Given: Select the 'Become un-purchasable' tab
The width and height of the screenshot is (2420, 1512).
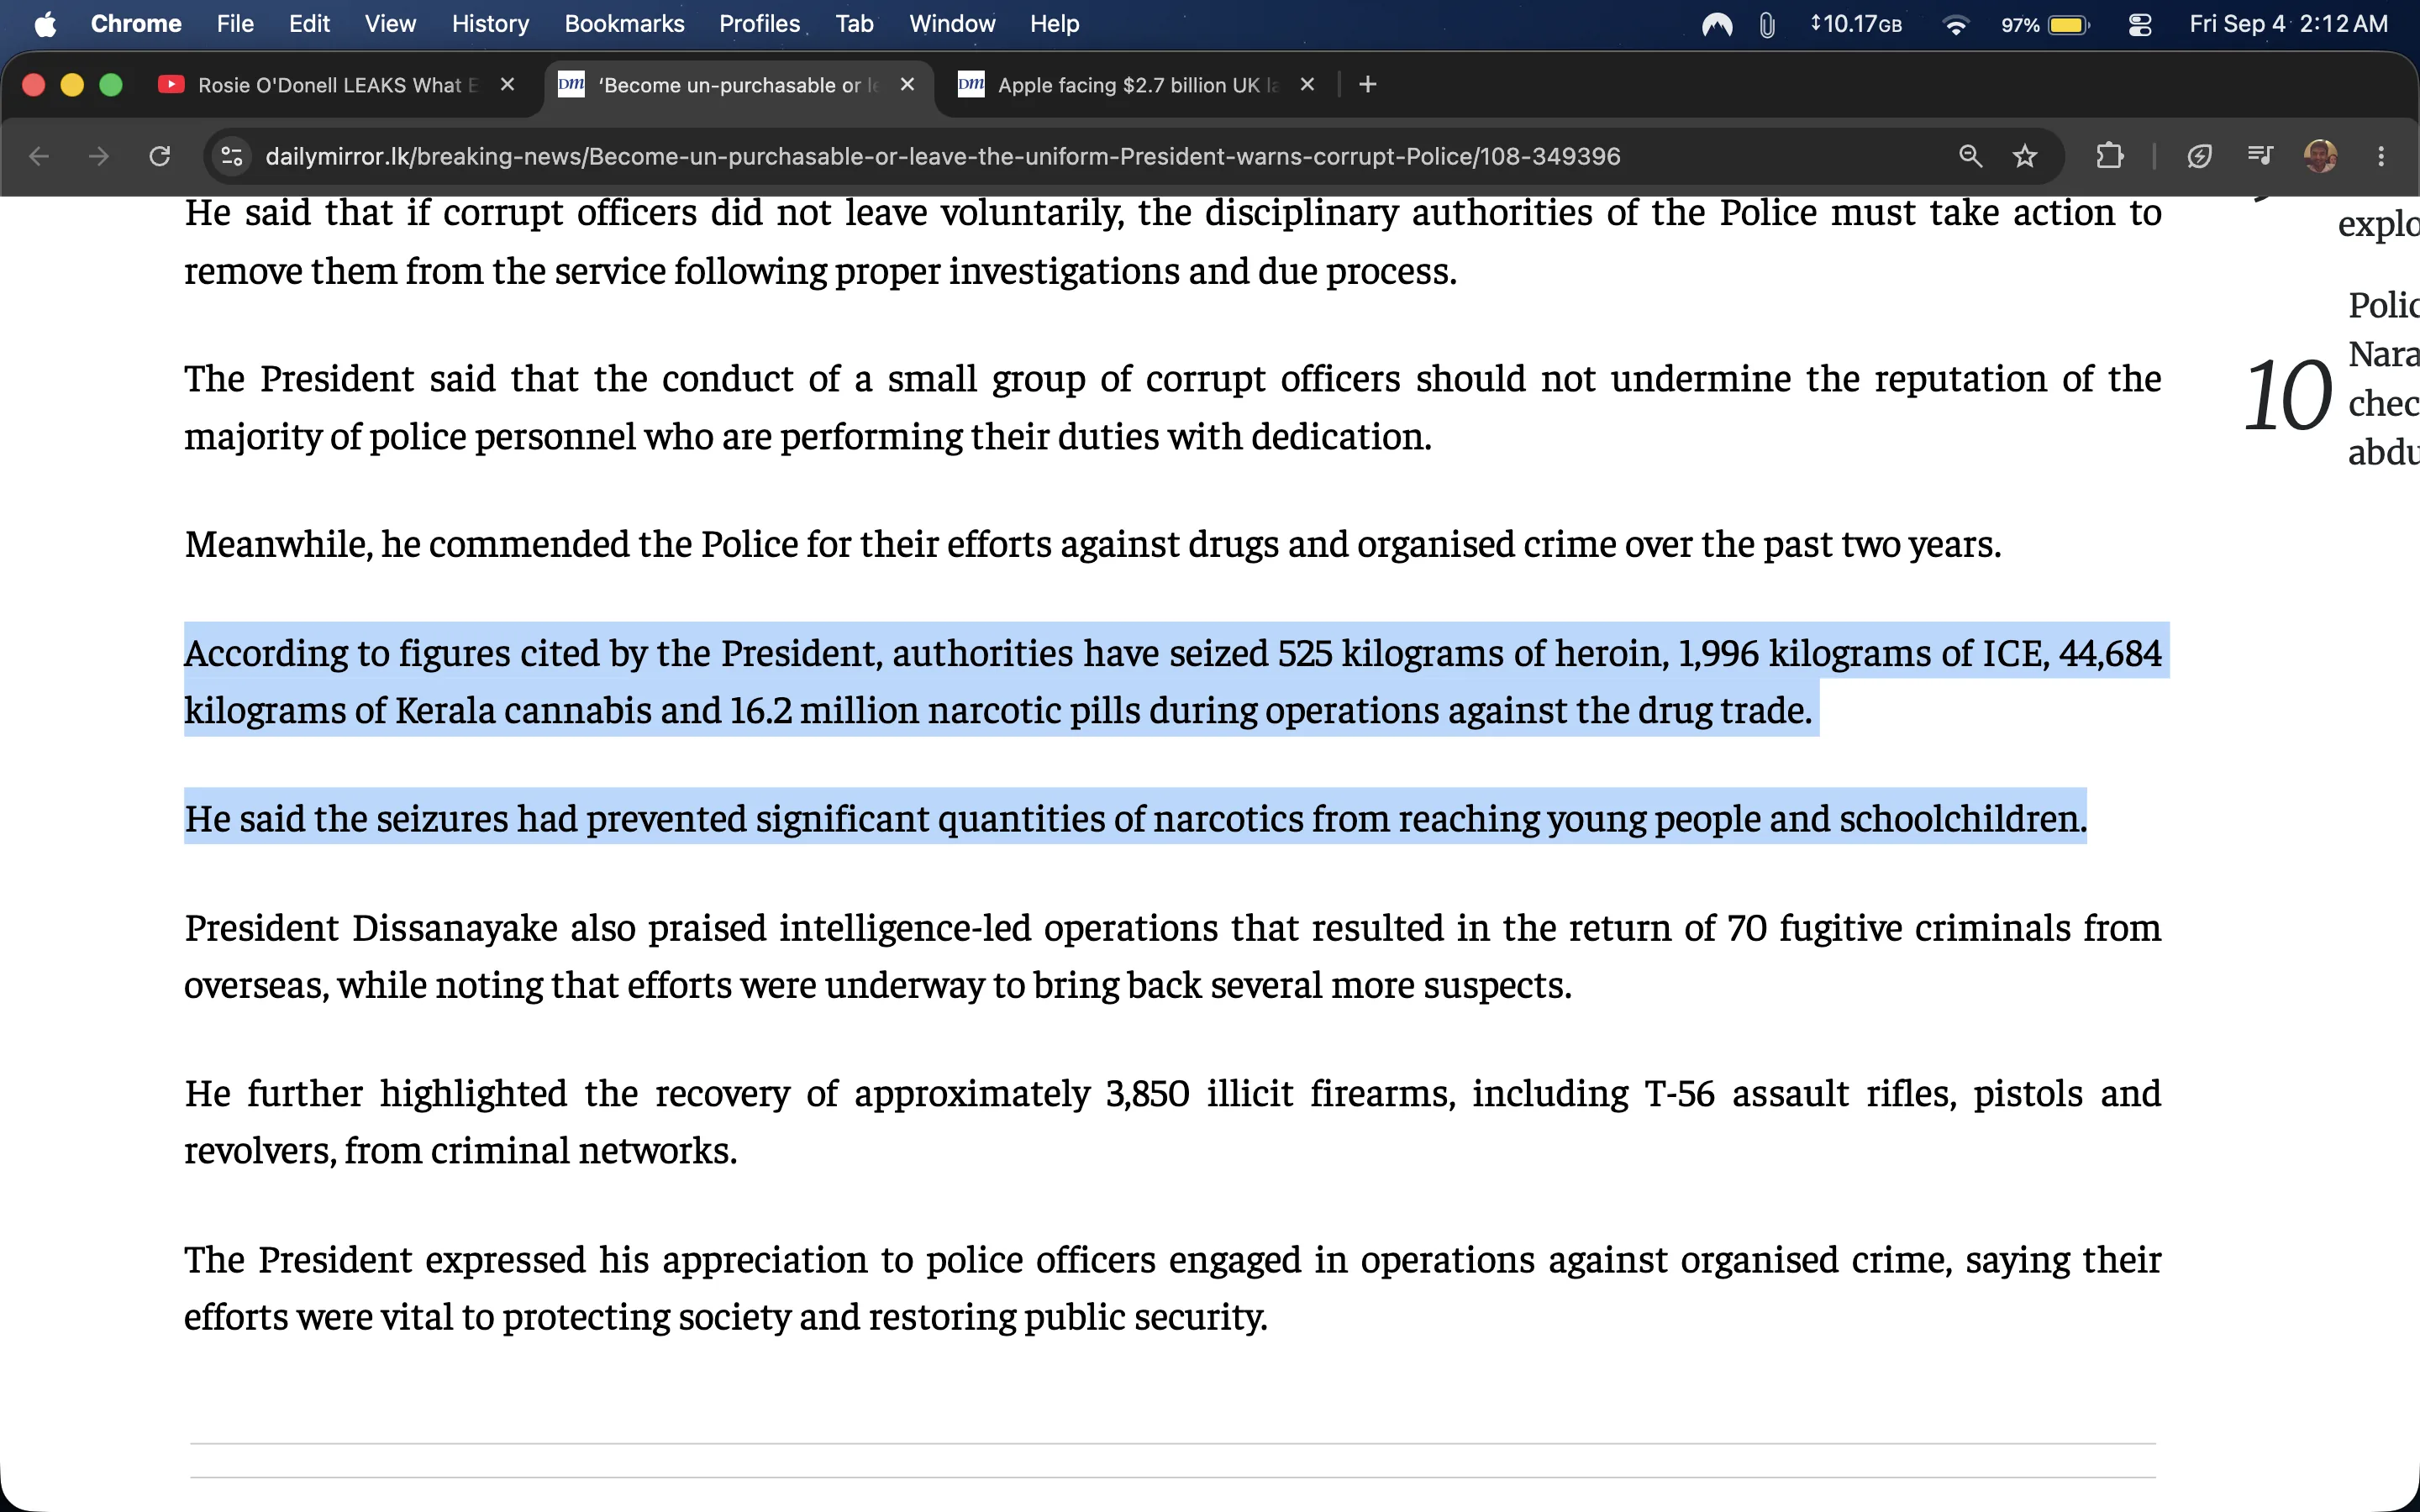Looking at the screenshot, I should pos(738,85).
